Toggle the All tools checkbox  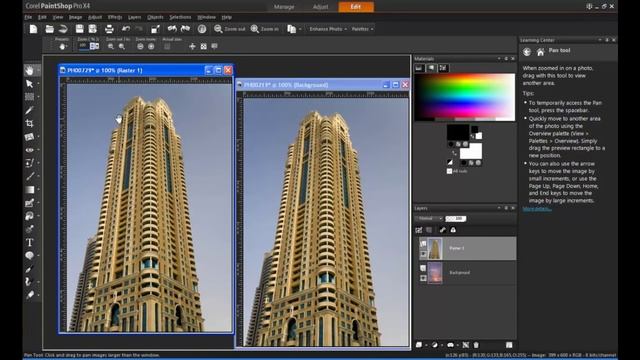click(x=449, y=171)
